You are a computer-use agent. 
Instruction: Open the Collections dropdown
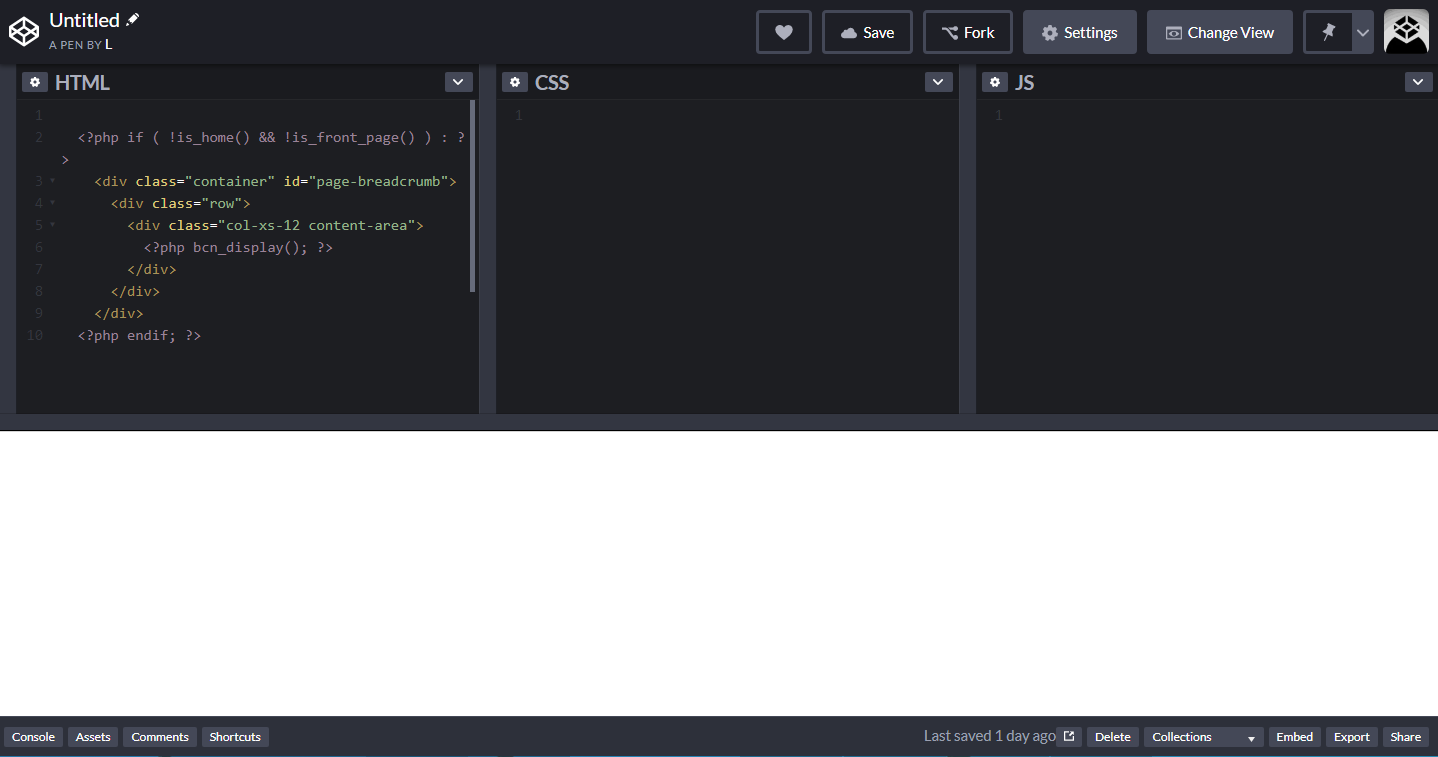pos(1202,736)
